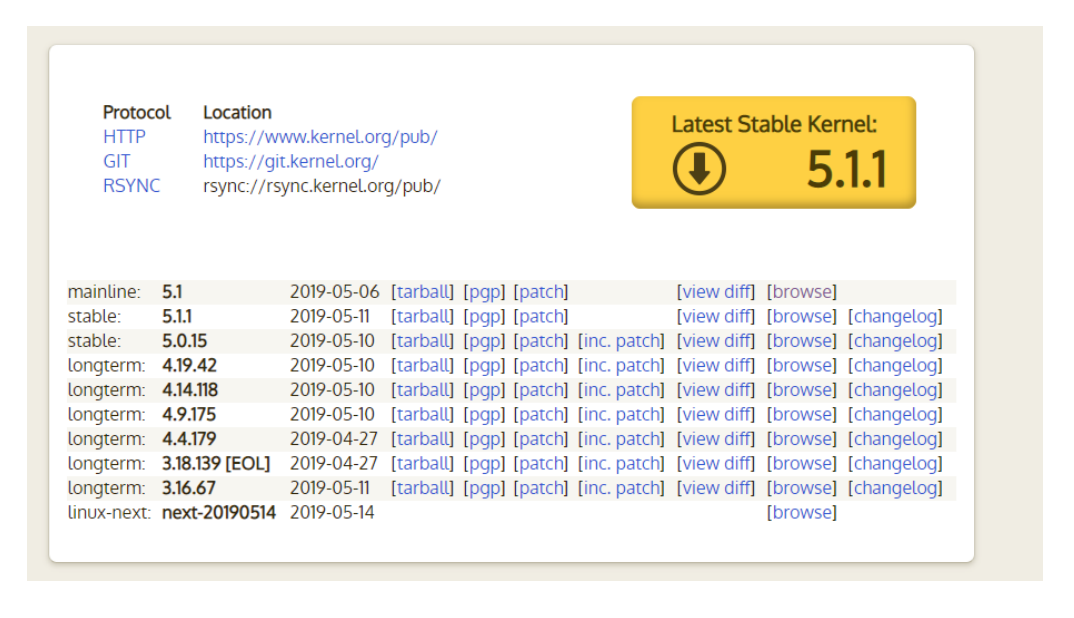This screenshot has height=618, width=1074.
Task: View diff for mainline 5.1
Action: pyautogui.click(x=716, y=292)
